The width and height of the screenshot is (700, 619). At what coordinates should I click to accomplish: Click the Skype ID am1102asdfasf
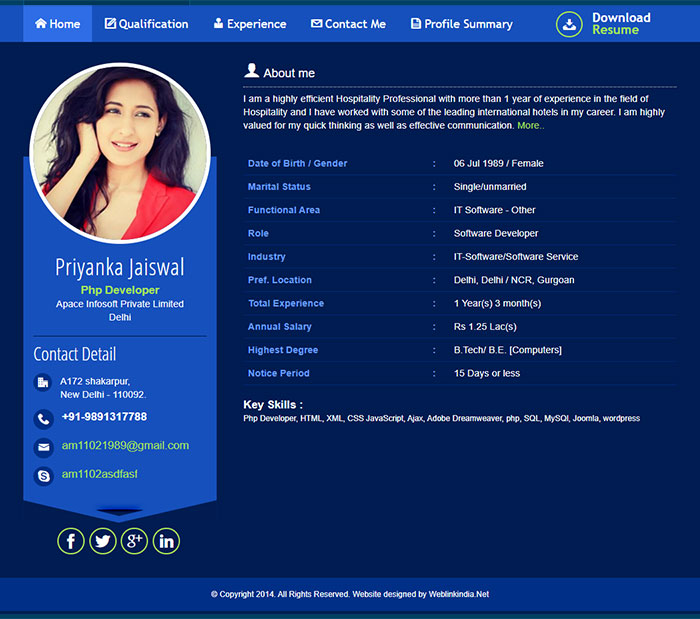tap(99, 474)
